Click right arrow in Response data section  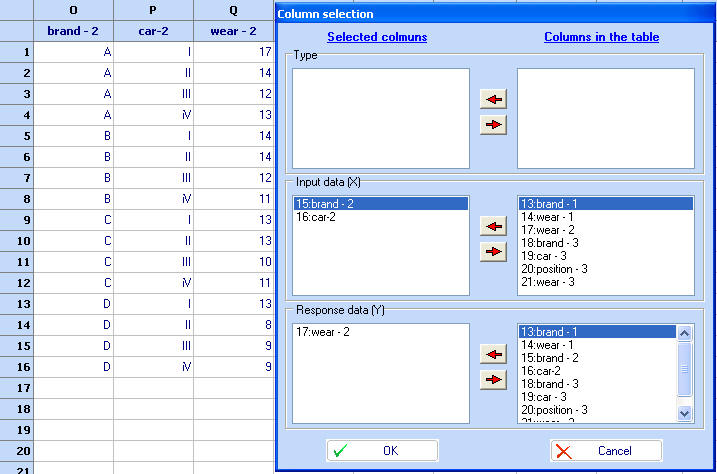(493, 380)
